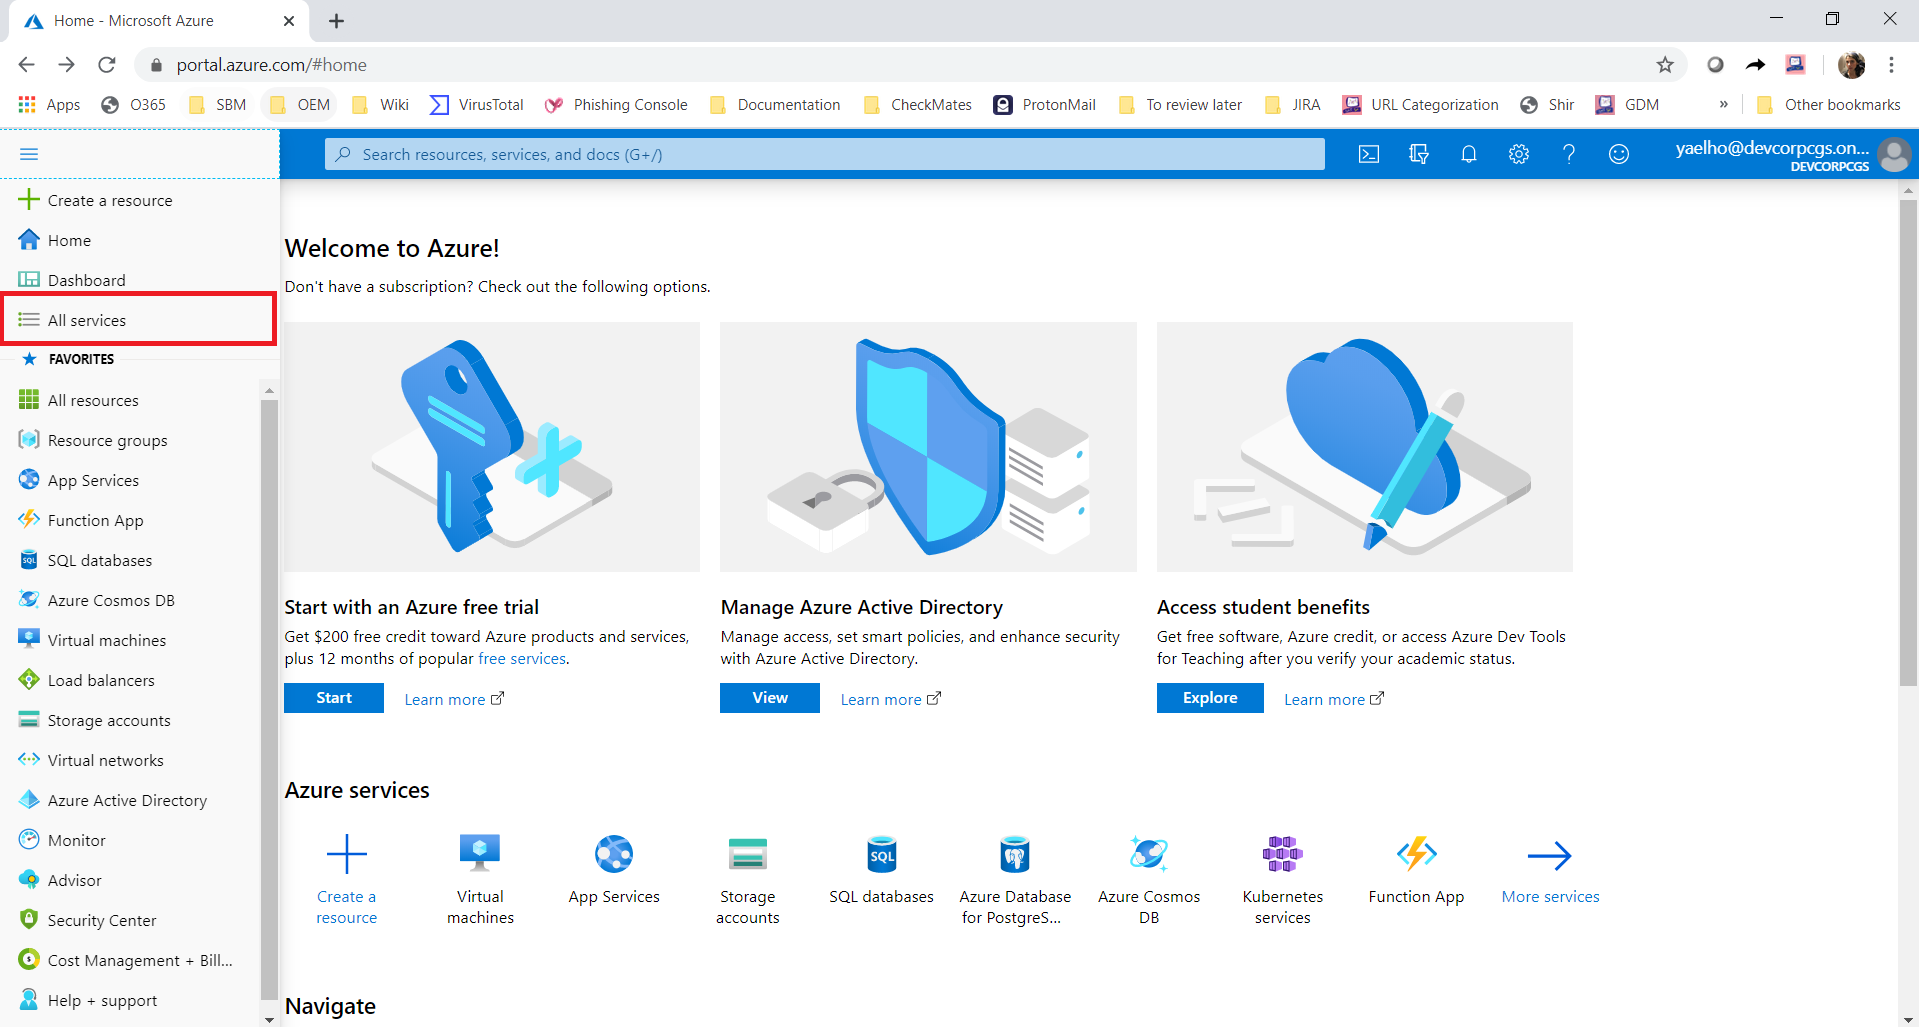The width and height of the screenshot is (1919, 1027).
Task: Open Azure Cloud Shell icon
Action: pyautogui.click(x=1369, y=154)
